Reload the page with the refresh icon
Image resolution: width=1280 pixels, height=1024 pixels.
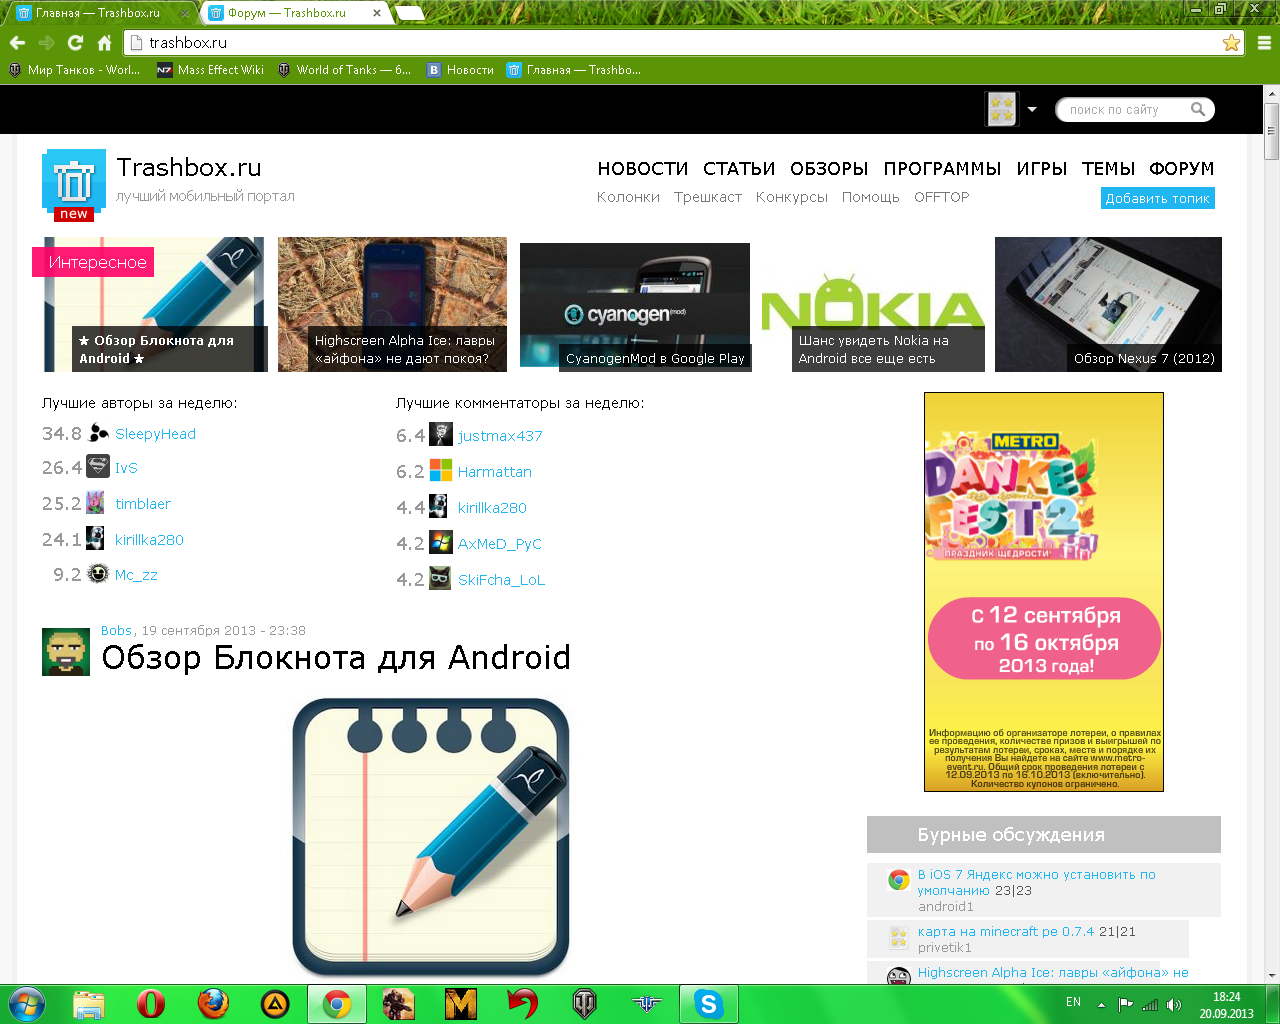coord(75,42)
